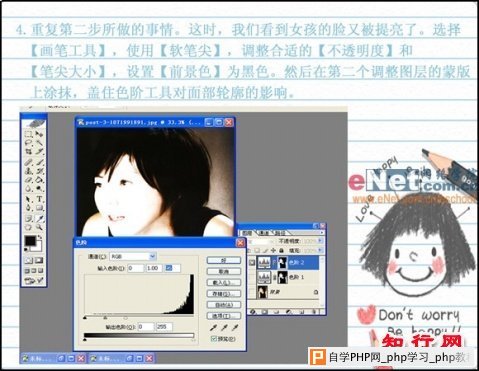Click the OK (好) button in Levels
The width and height of the screenshot is (479, 371).
click(x=224, y=260)
